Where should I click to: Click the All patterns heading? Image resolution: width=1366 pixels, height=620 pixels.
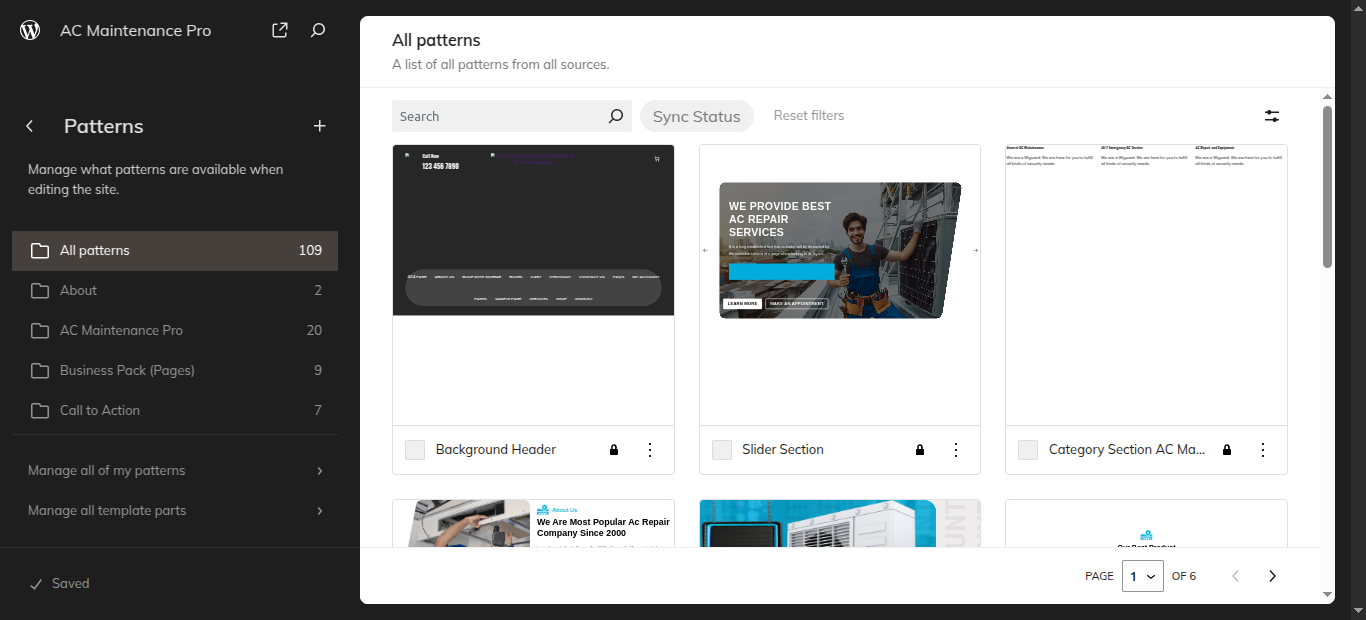(436, 41)
